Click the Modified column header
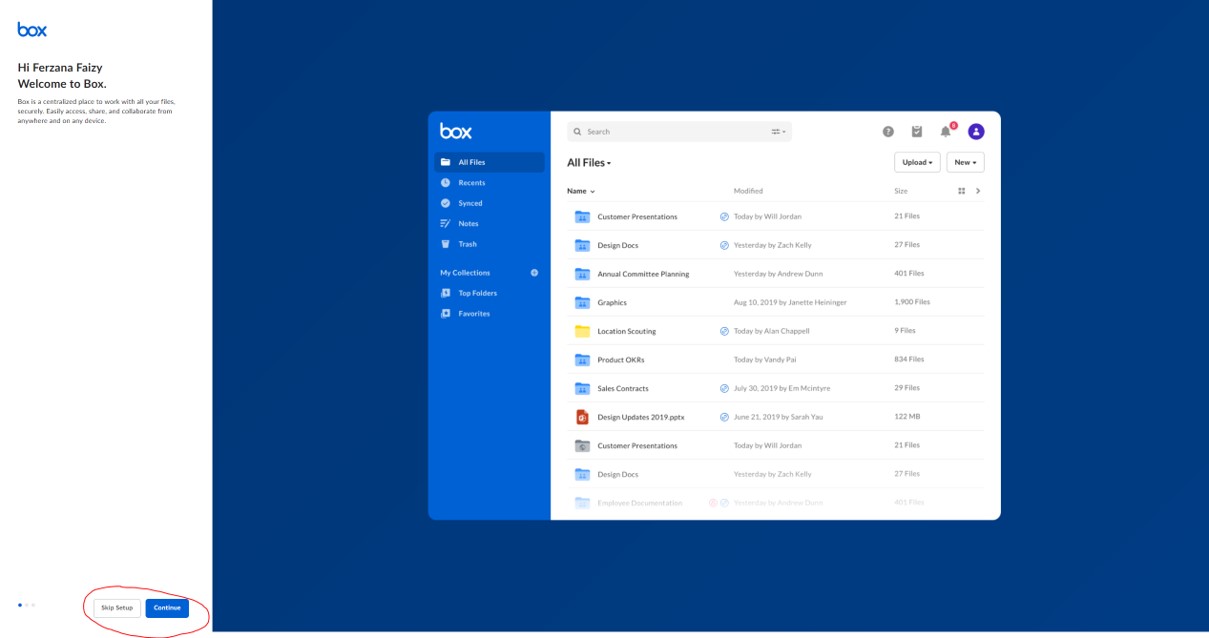This screenshot has height=638, width=1209. tap(748, 191)
